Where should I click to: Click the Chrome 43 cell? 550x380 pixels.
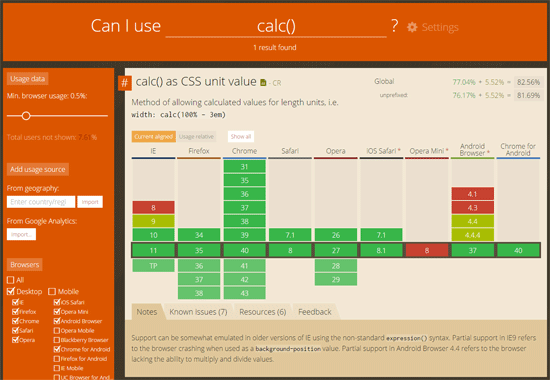click(244, 293)
